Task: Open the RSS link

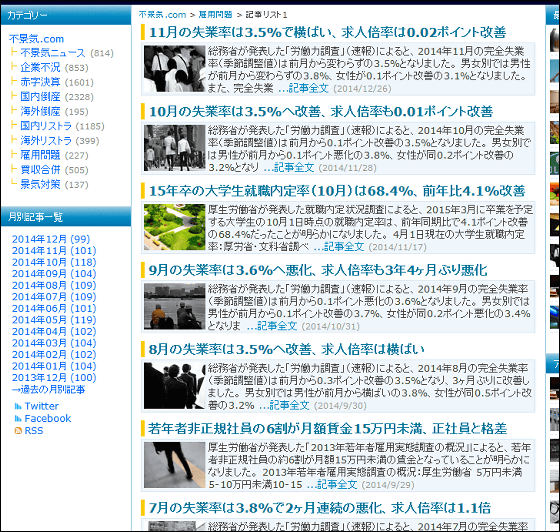Action: coord(34,431)
